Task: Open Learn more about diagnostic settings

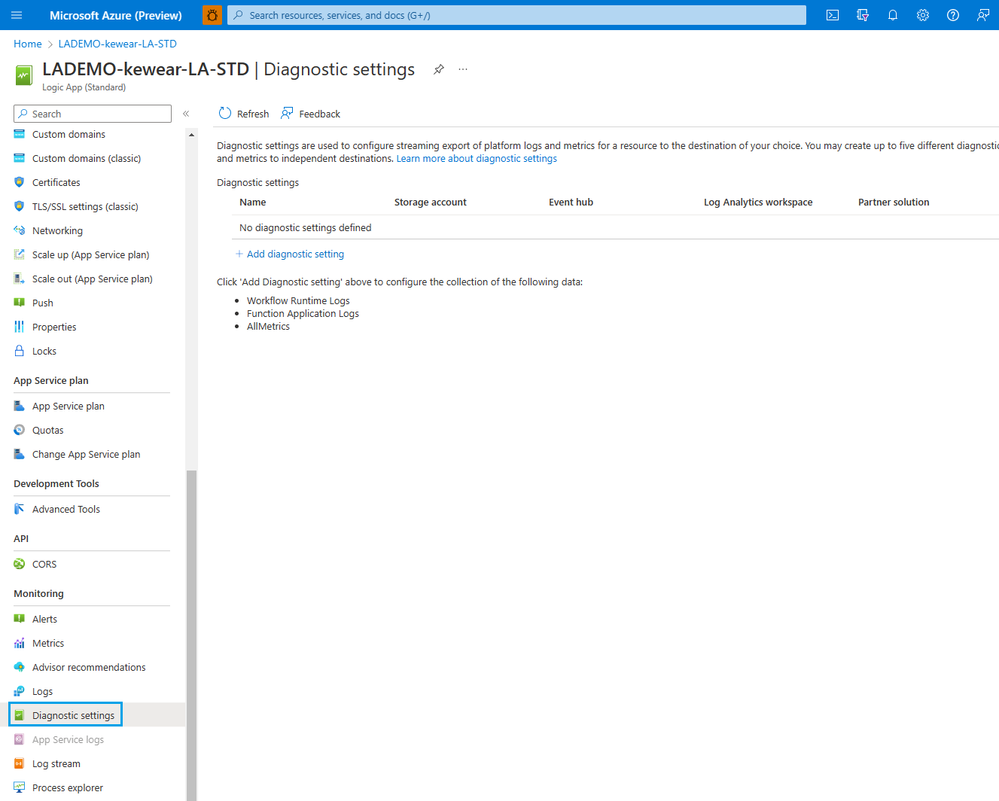Action: (x=477, y=159)
